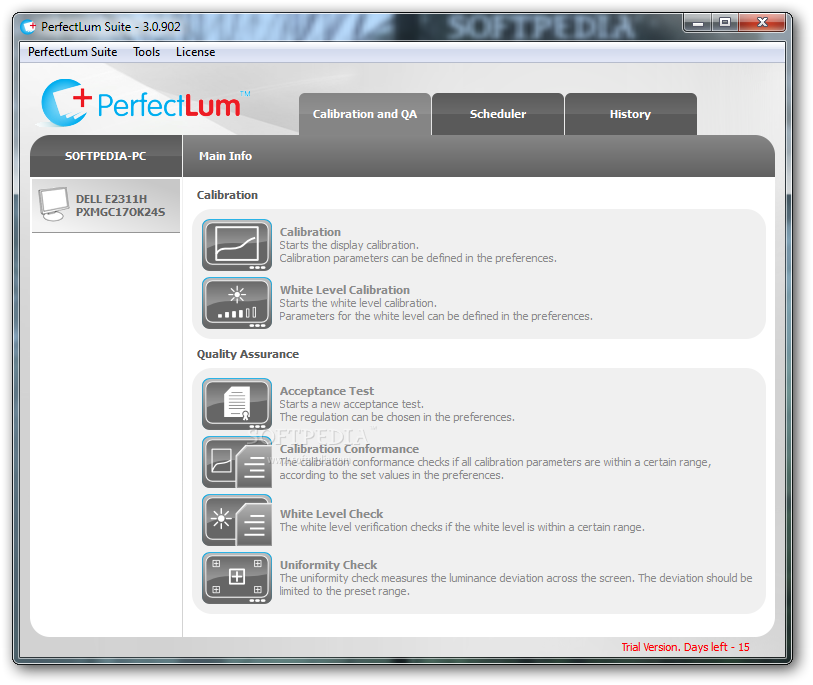Image resolution: width=813 pixels, height=685 pixels.
Task: Click the Uniformity Check title
Action: [x=328, y=565]
